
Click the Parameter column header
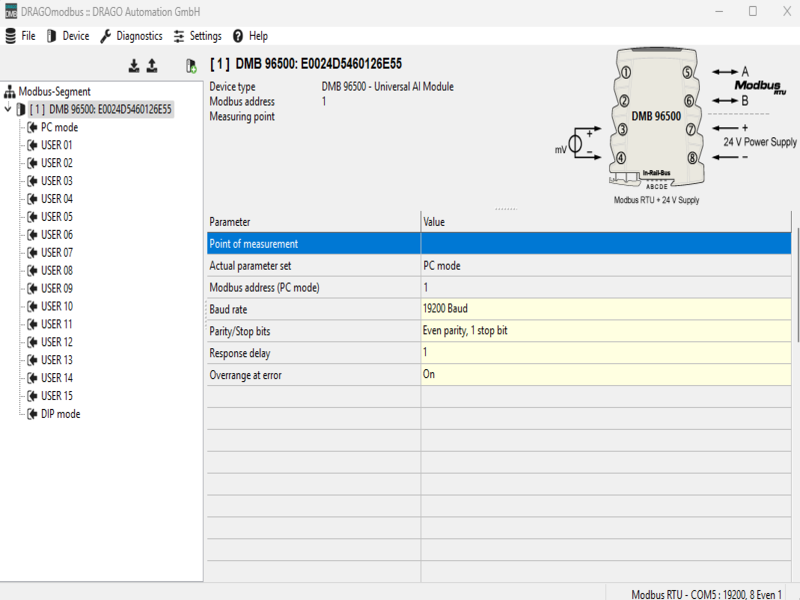(314, 222)
